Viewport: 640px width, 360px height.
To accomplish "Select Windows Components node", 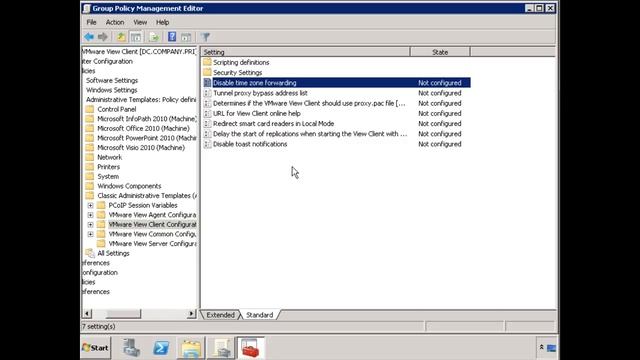I will tap(129, 186).
